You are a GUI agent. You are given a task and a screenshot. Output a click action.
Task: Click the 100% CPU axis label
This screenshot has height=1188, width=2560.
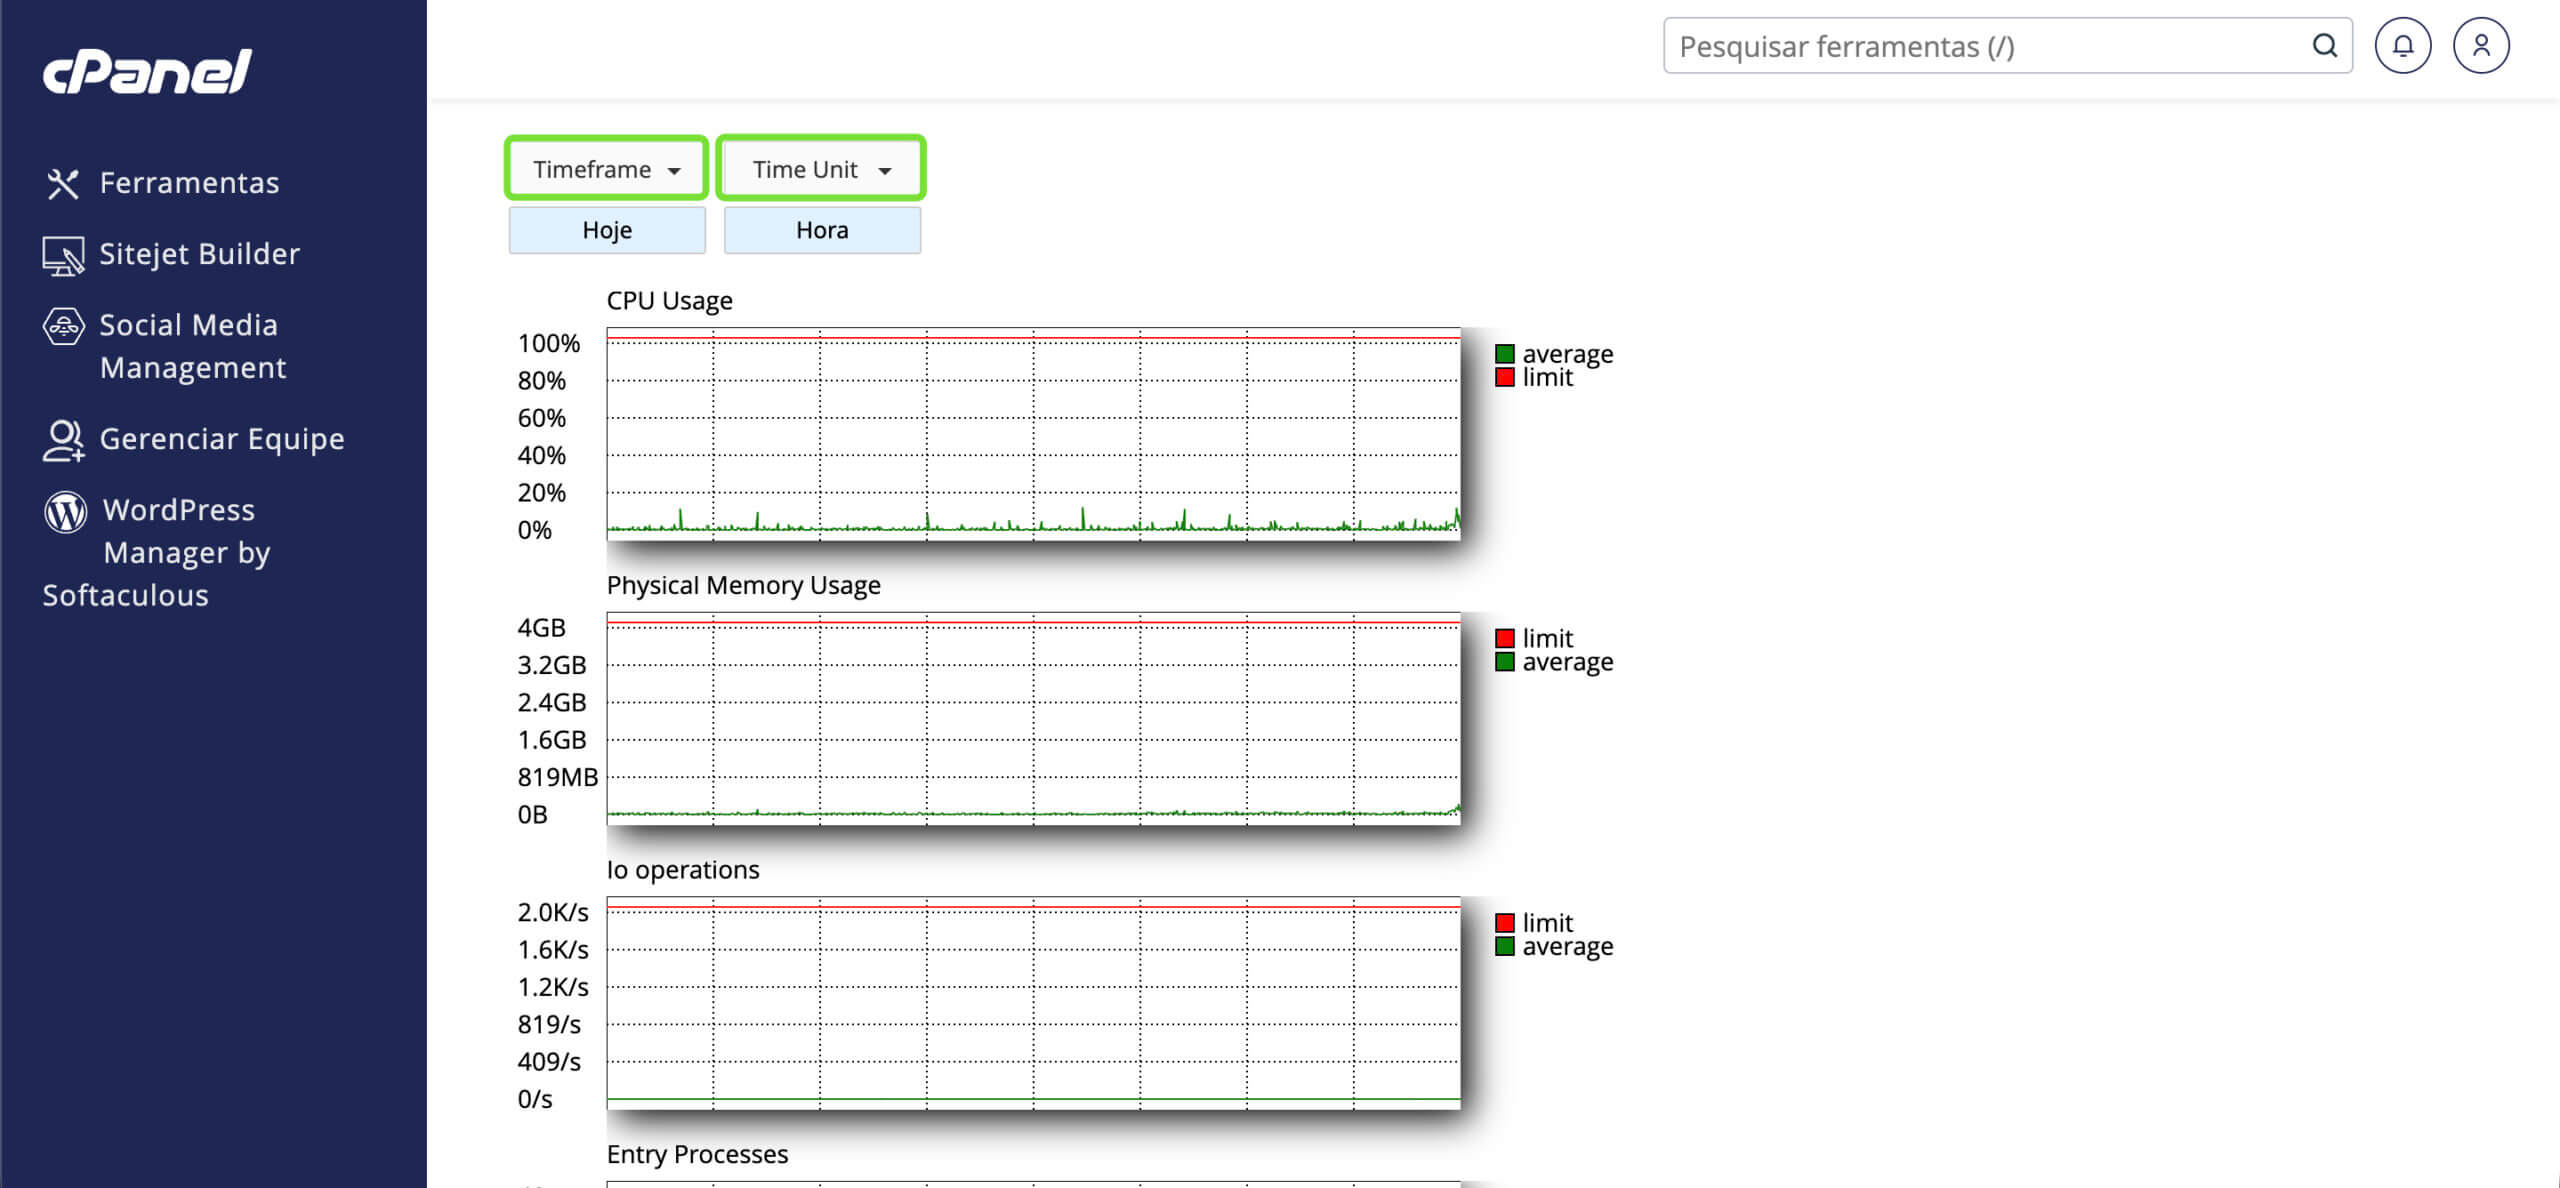pos(548,344)
